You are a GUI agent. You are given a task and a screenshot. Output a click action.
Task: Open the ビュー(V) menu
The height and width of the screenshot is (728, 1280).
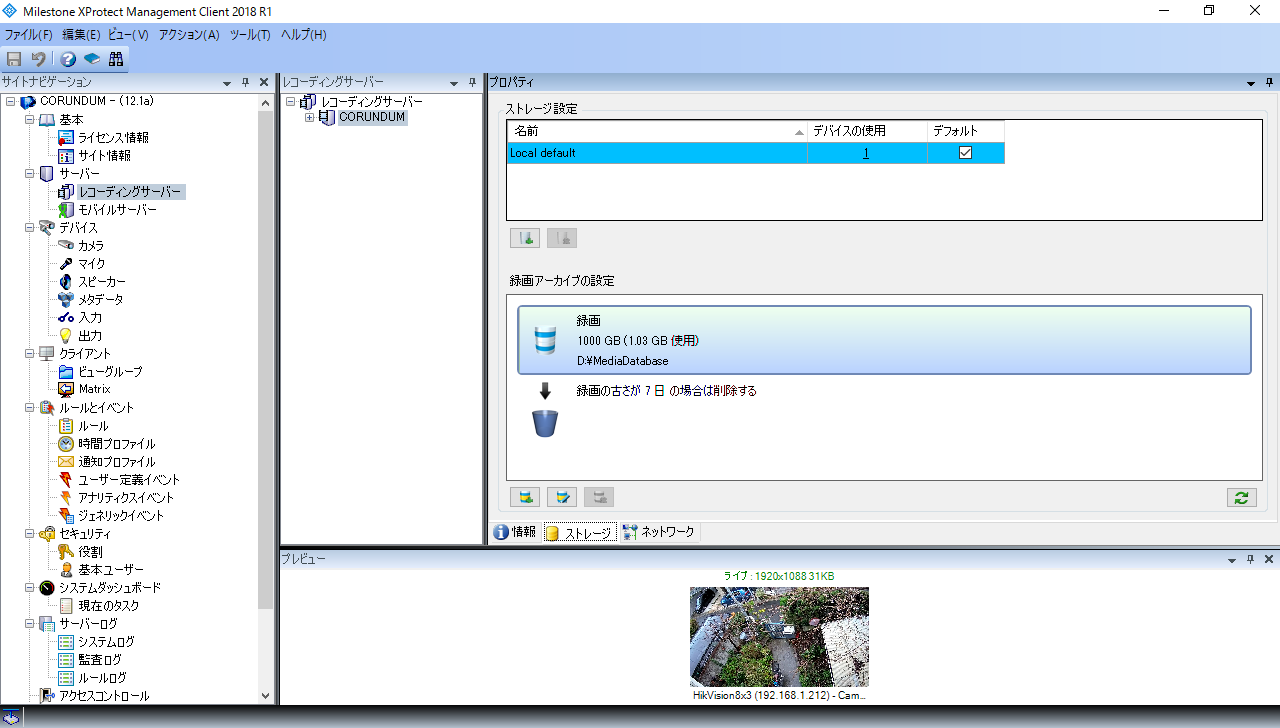128,35
